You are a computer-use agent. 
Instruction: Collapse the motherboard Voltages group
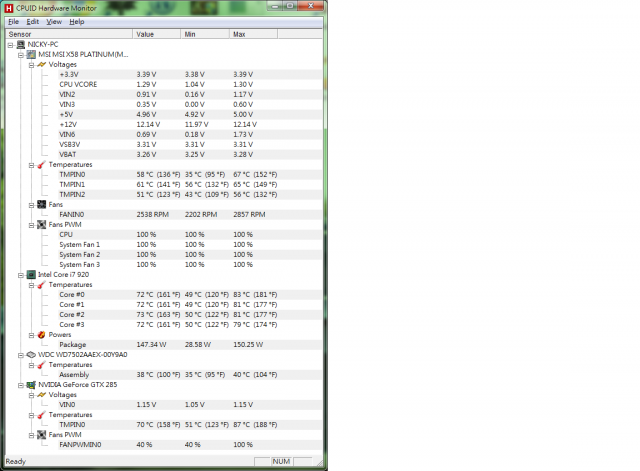pos(31,65)
